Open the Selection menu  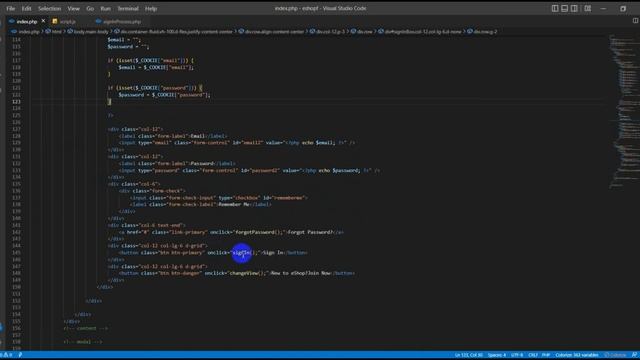pos(49,8)
